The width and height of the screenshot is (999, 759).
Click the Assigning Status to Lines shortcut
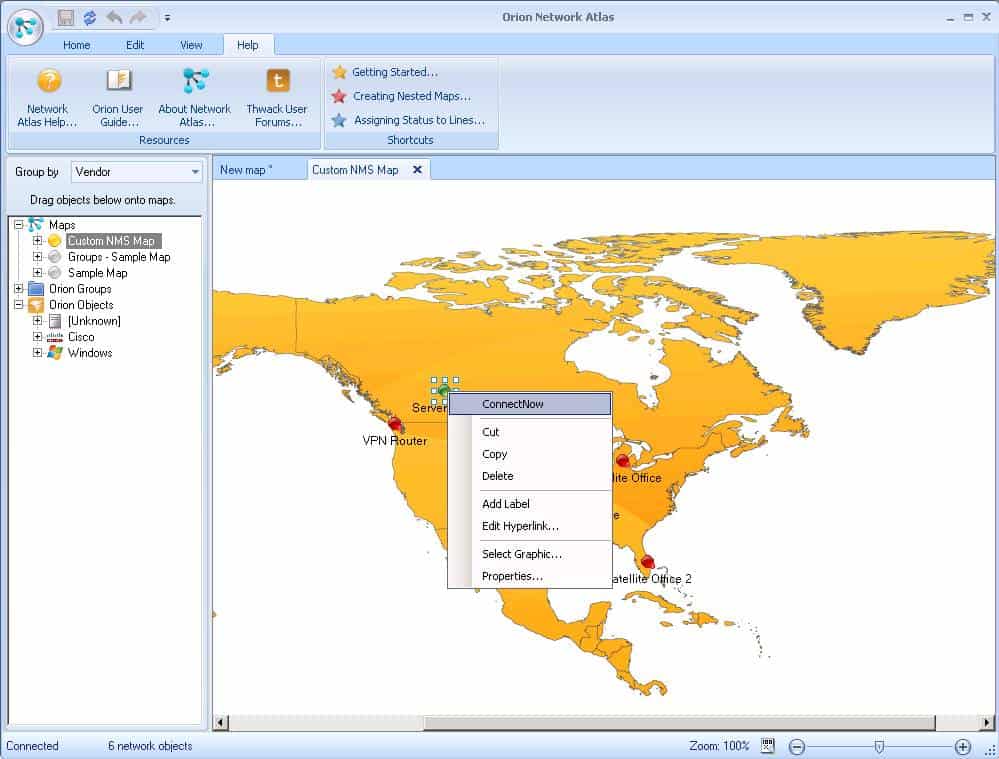click(x=409, y=120)
